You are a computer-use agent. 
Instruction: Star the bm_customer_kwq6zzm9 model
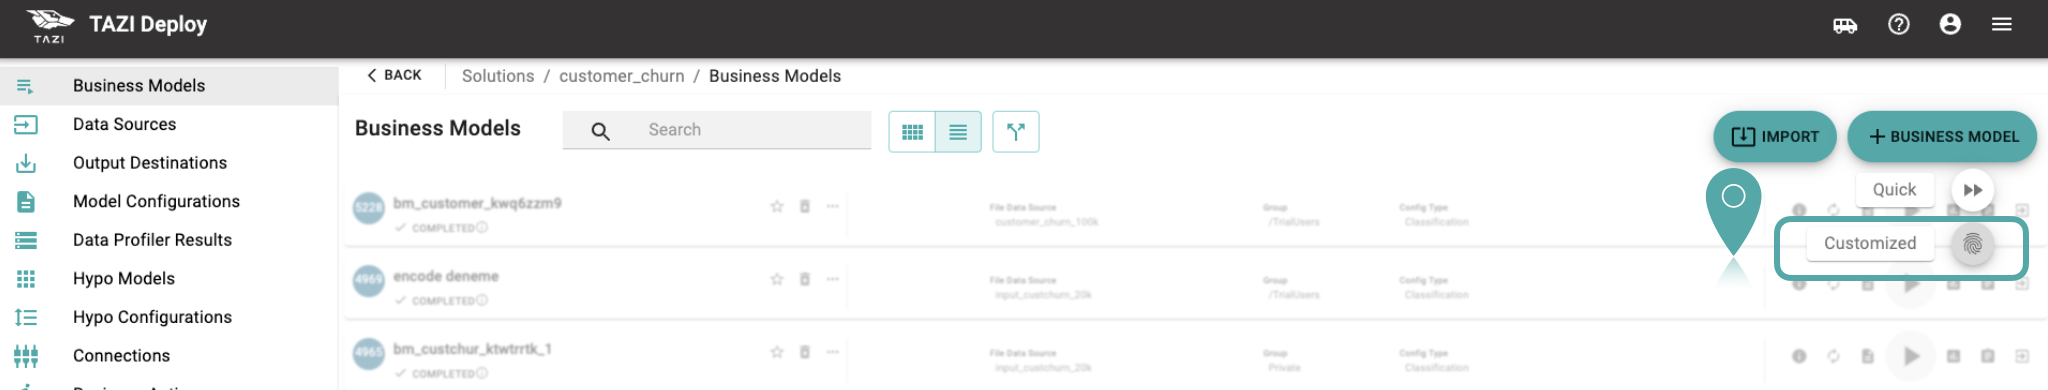[777, 206]
